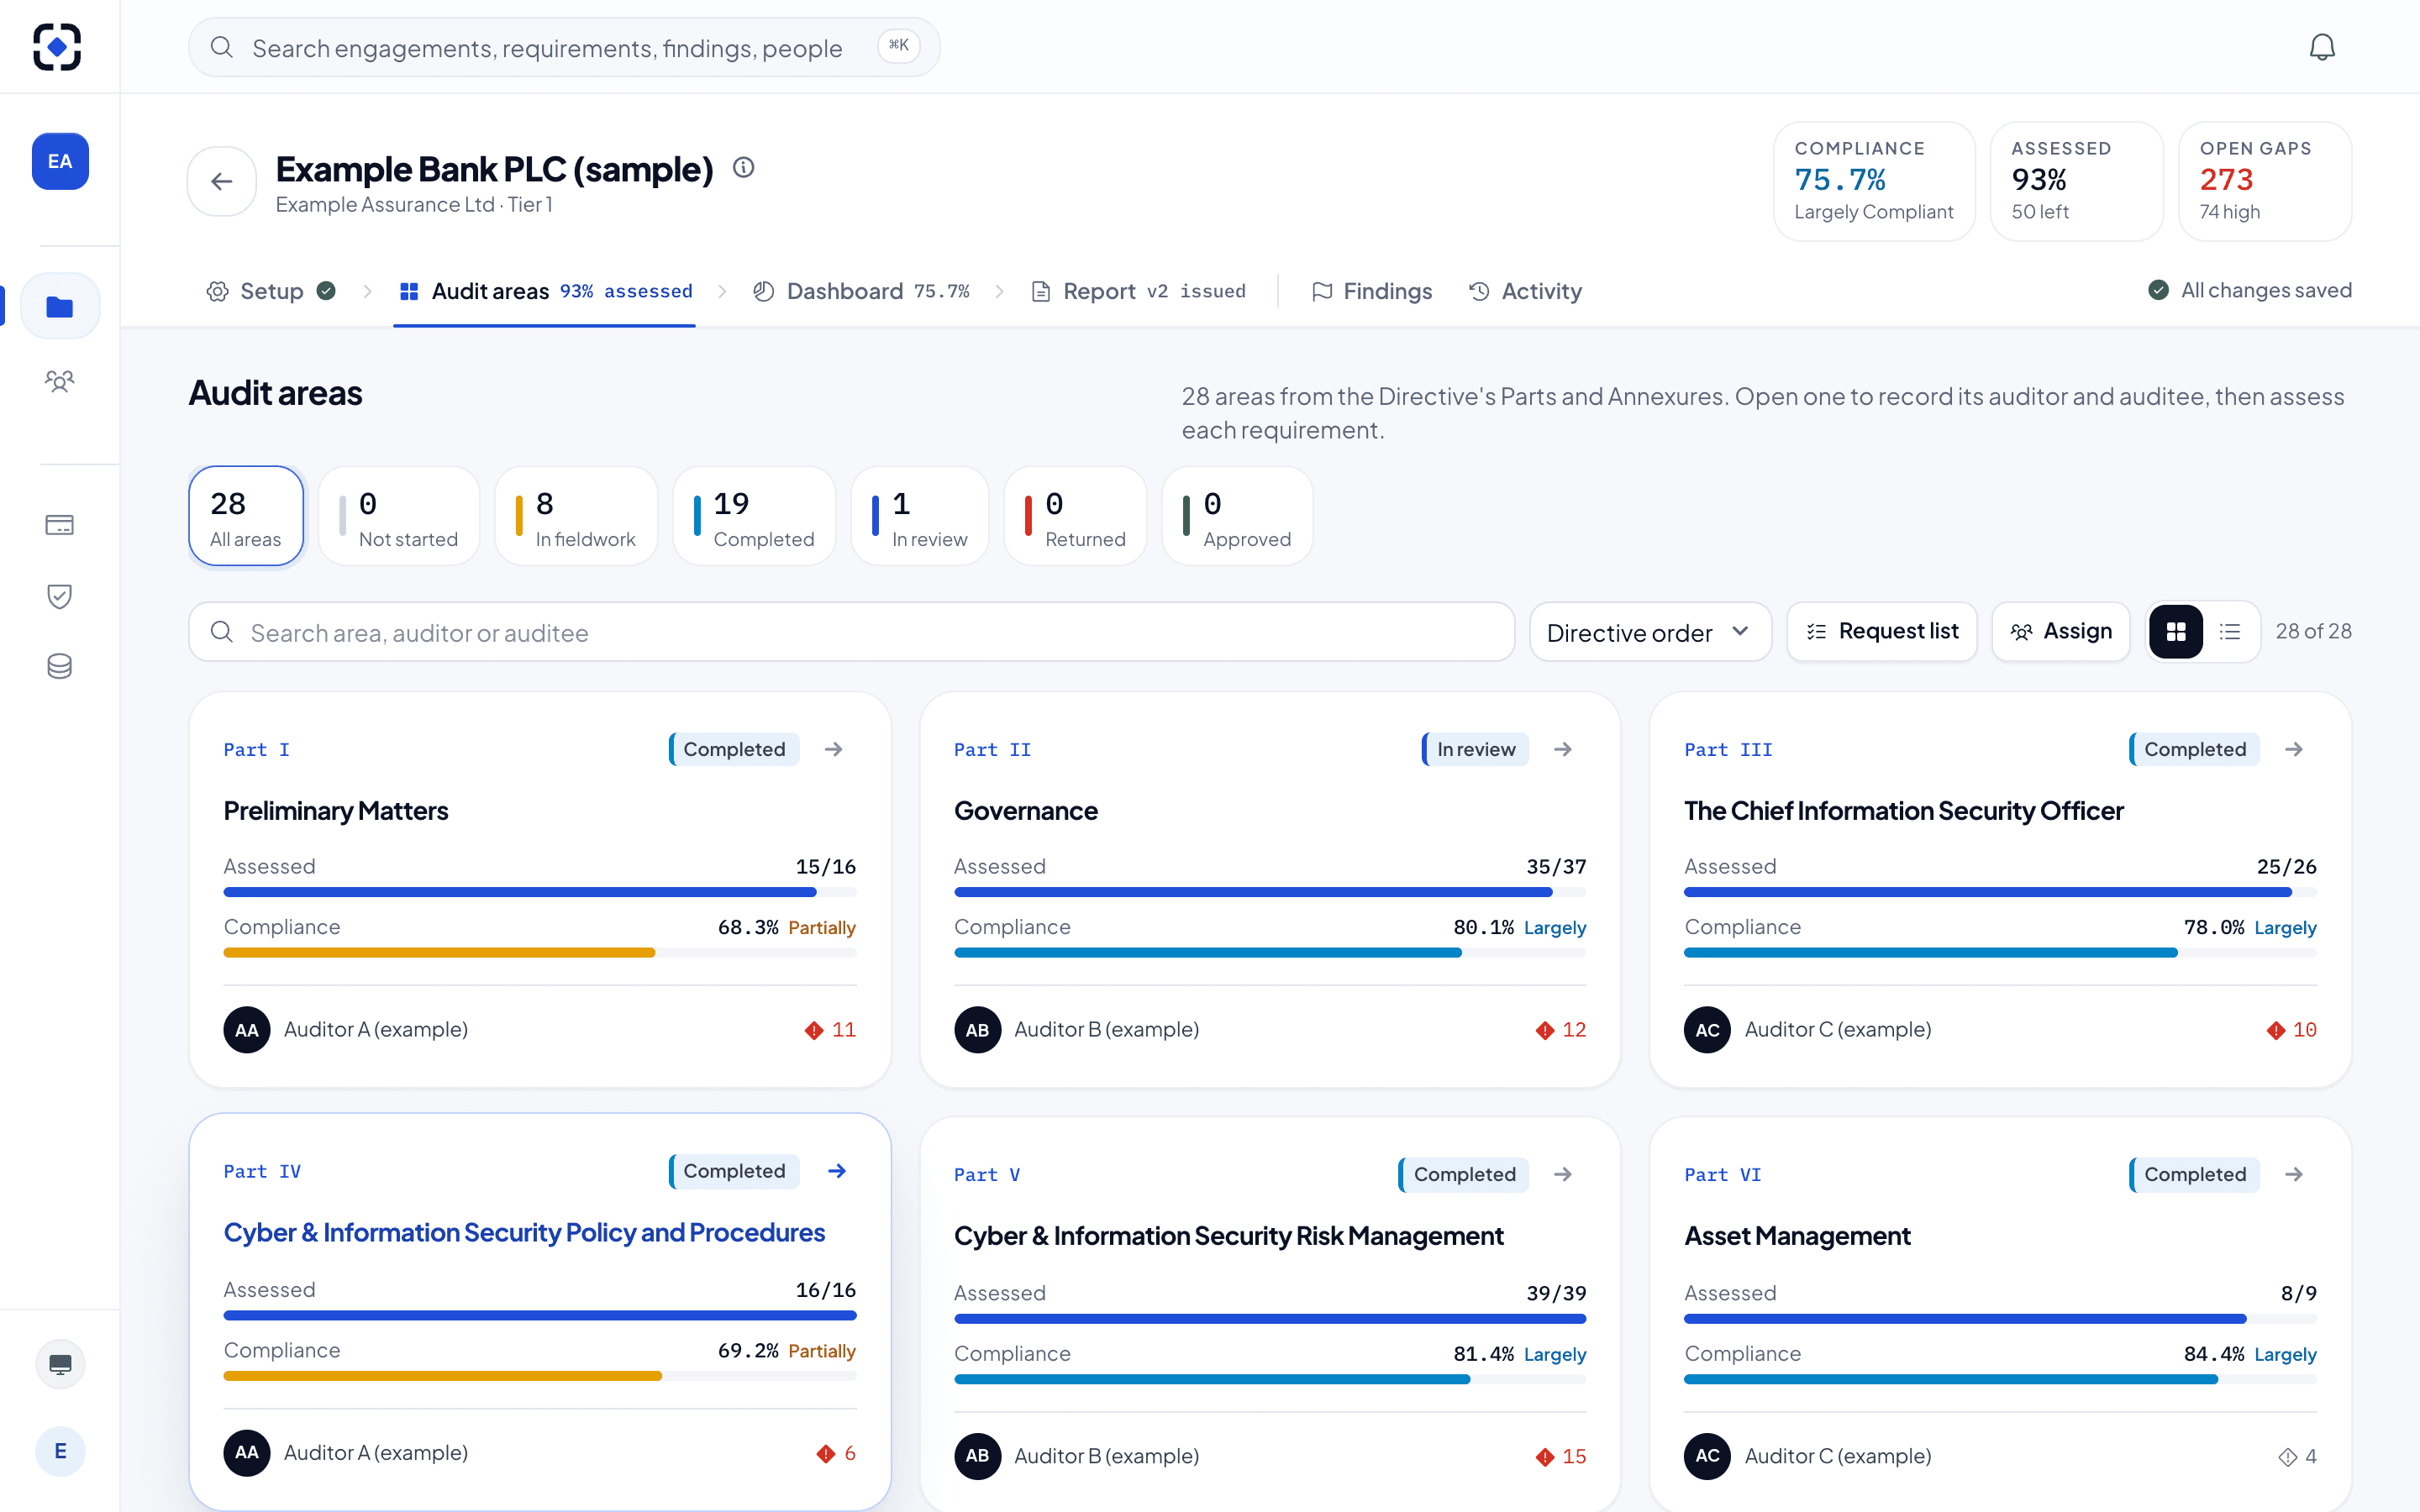Open the shield check icon in the sidebar
2420x1512 pixels.
(60, 596)
